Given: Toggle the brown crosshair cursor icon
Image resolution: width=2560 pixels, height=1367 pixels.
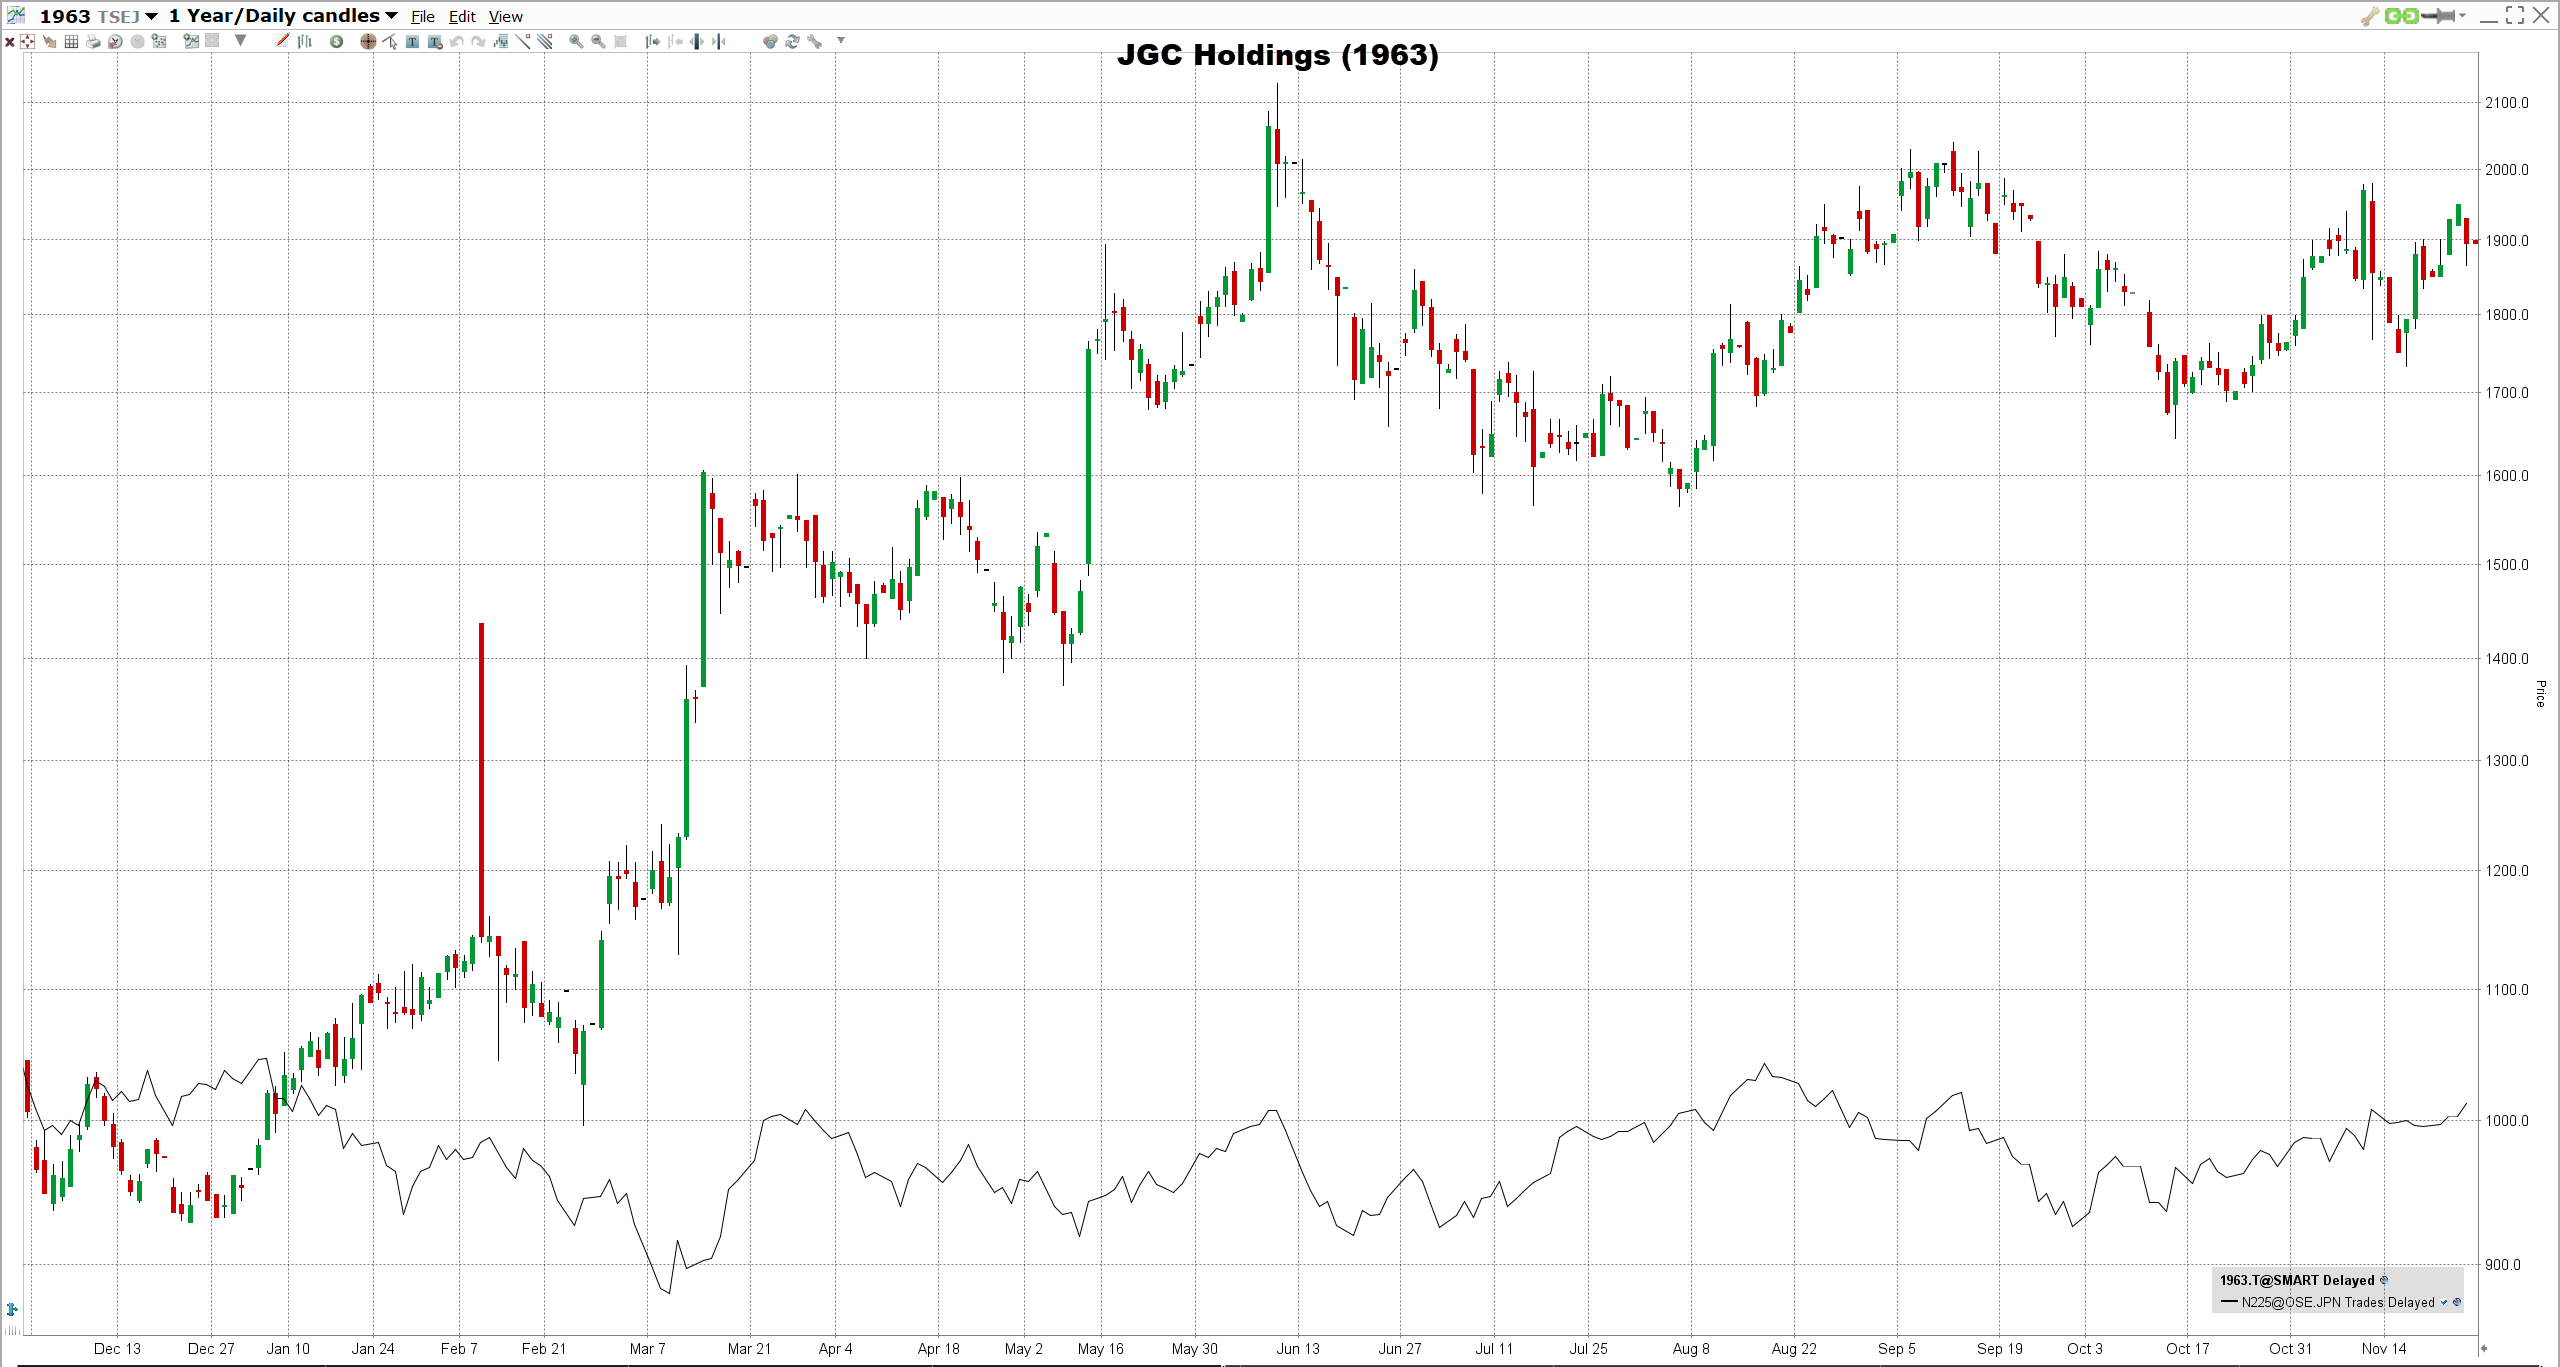Looking at the screenshot, I should pyautogui.click(x=368, y=42).
